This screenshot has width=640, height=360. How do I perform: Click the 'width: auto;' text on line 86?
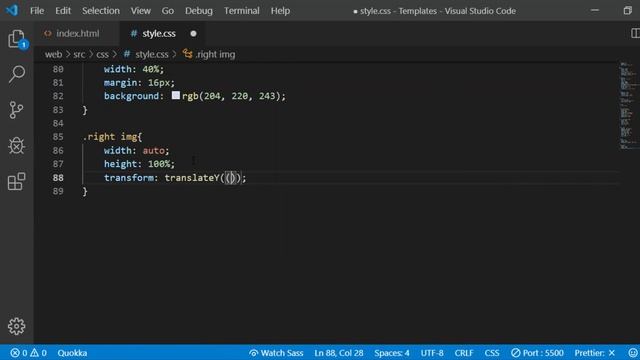click(x=136, y=151)
